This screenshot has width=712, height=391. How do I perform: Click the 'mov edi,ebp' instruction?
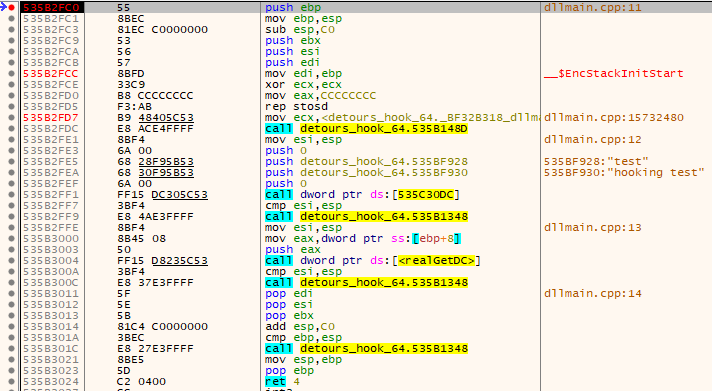[x=303, y=74]
